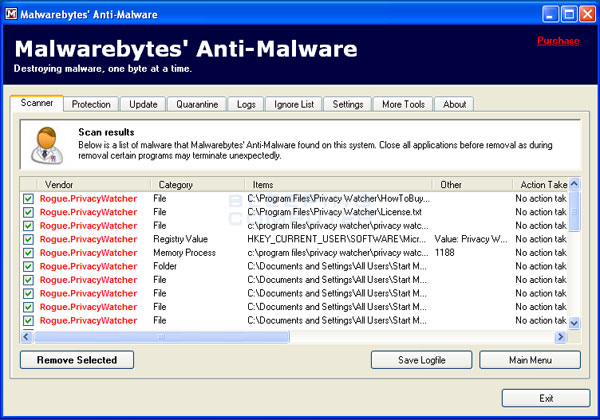Open the Protection tab
Screen dimensions: 600x420
point(91,104)
